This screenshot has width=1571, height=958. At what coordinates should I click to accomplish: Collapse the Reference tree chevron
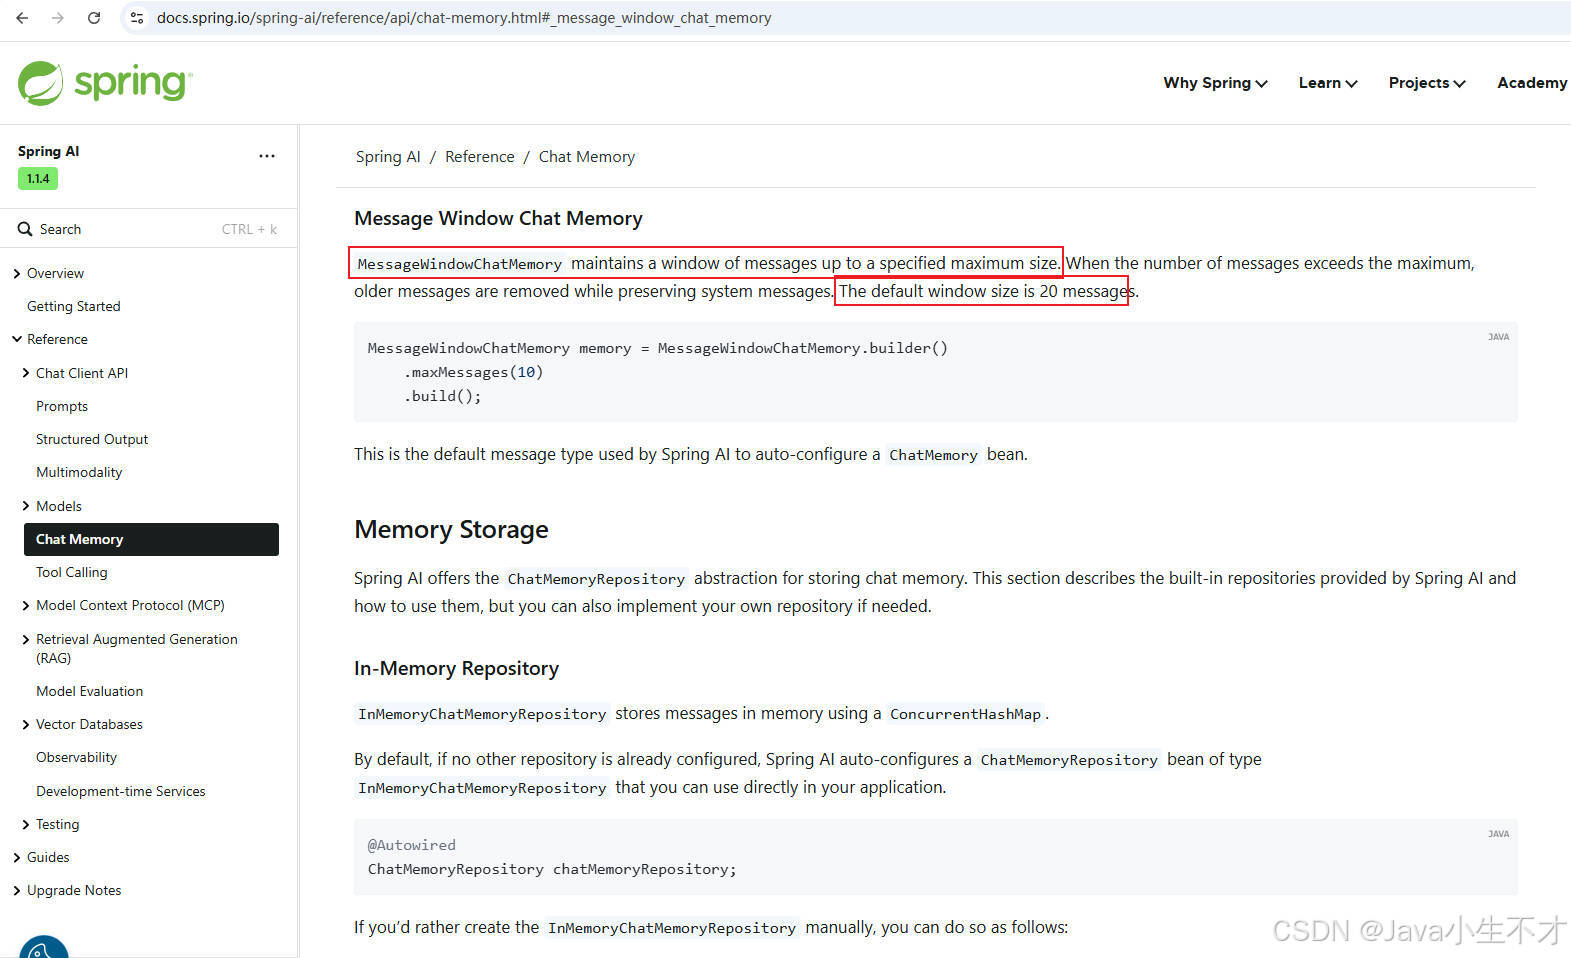coord(17,339)
